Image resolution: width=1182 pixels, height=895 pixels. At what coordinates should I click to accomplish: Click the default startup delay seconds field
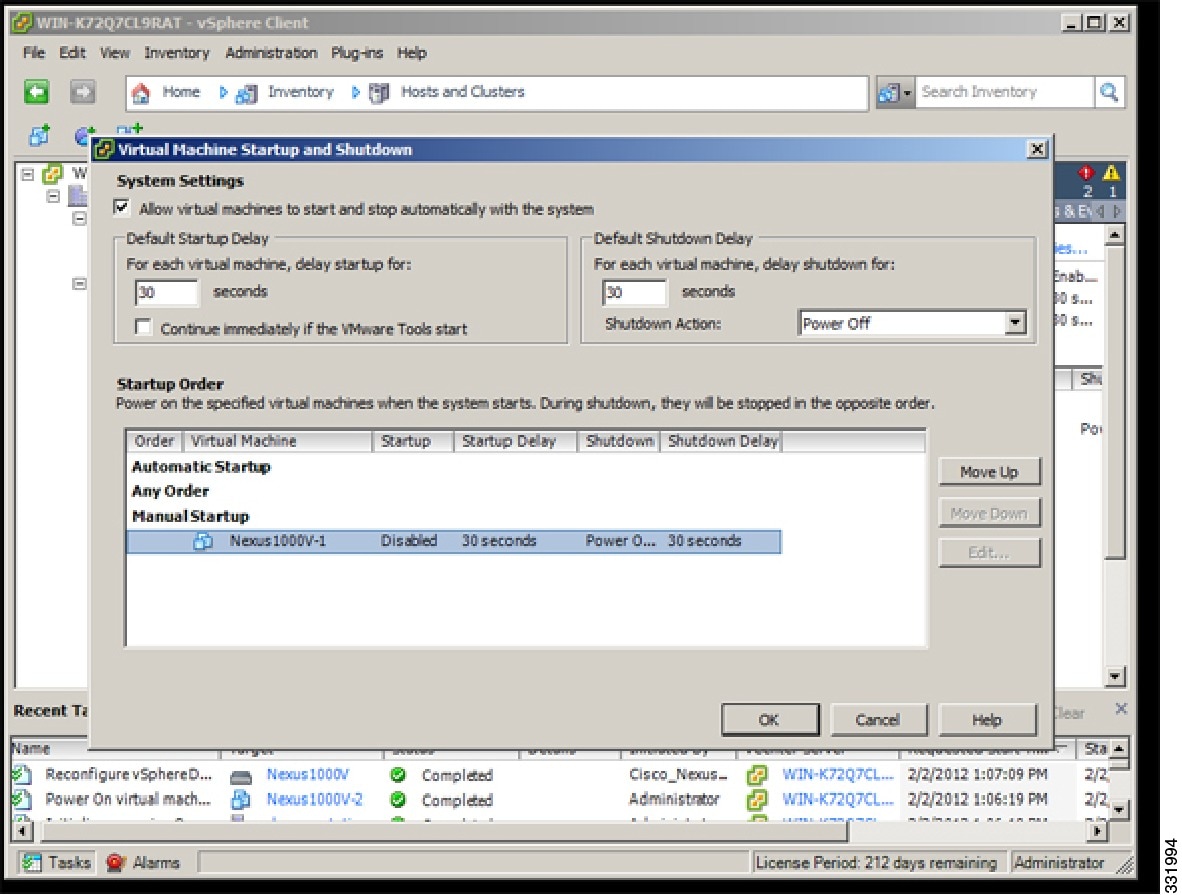point(167,292)
